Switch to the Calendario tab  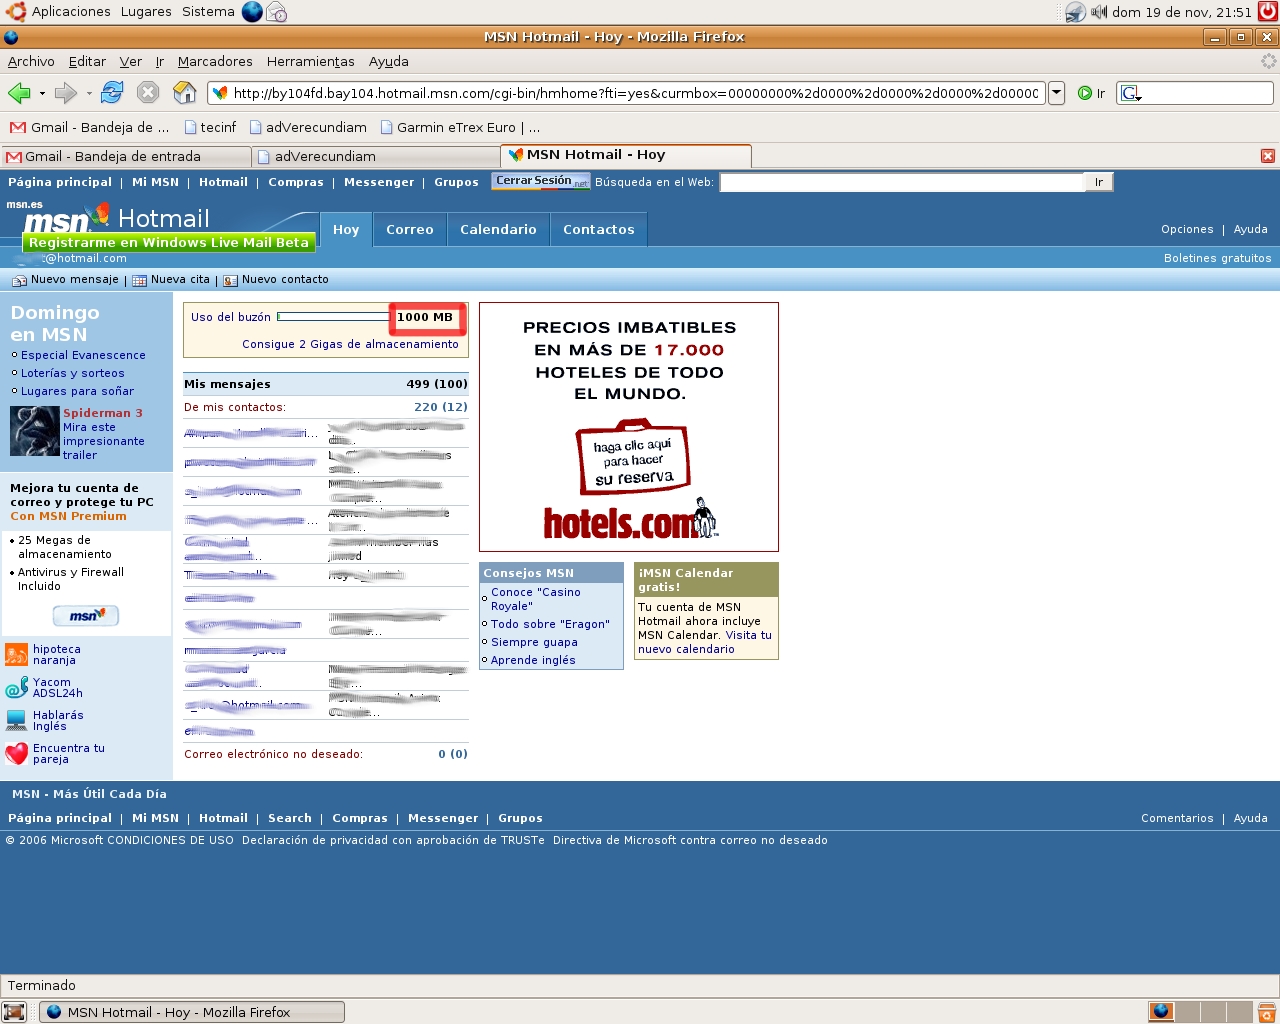(x=498, y=229)
